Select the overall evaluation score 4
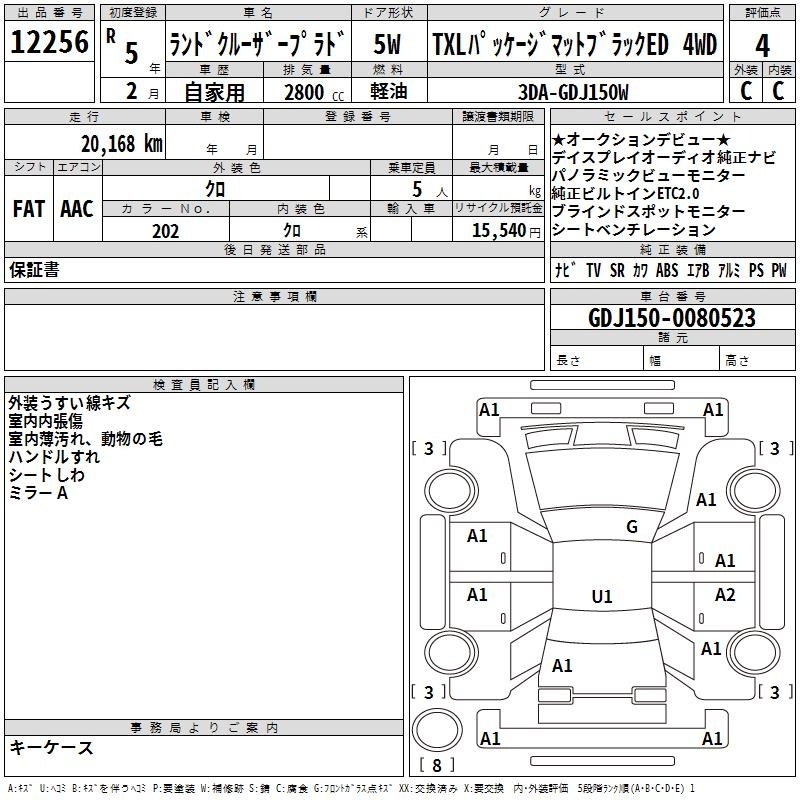The width and height of the screenshot is (800, 800). [x=762, y=45]
